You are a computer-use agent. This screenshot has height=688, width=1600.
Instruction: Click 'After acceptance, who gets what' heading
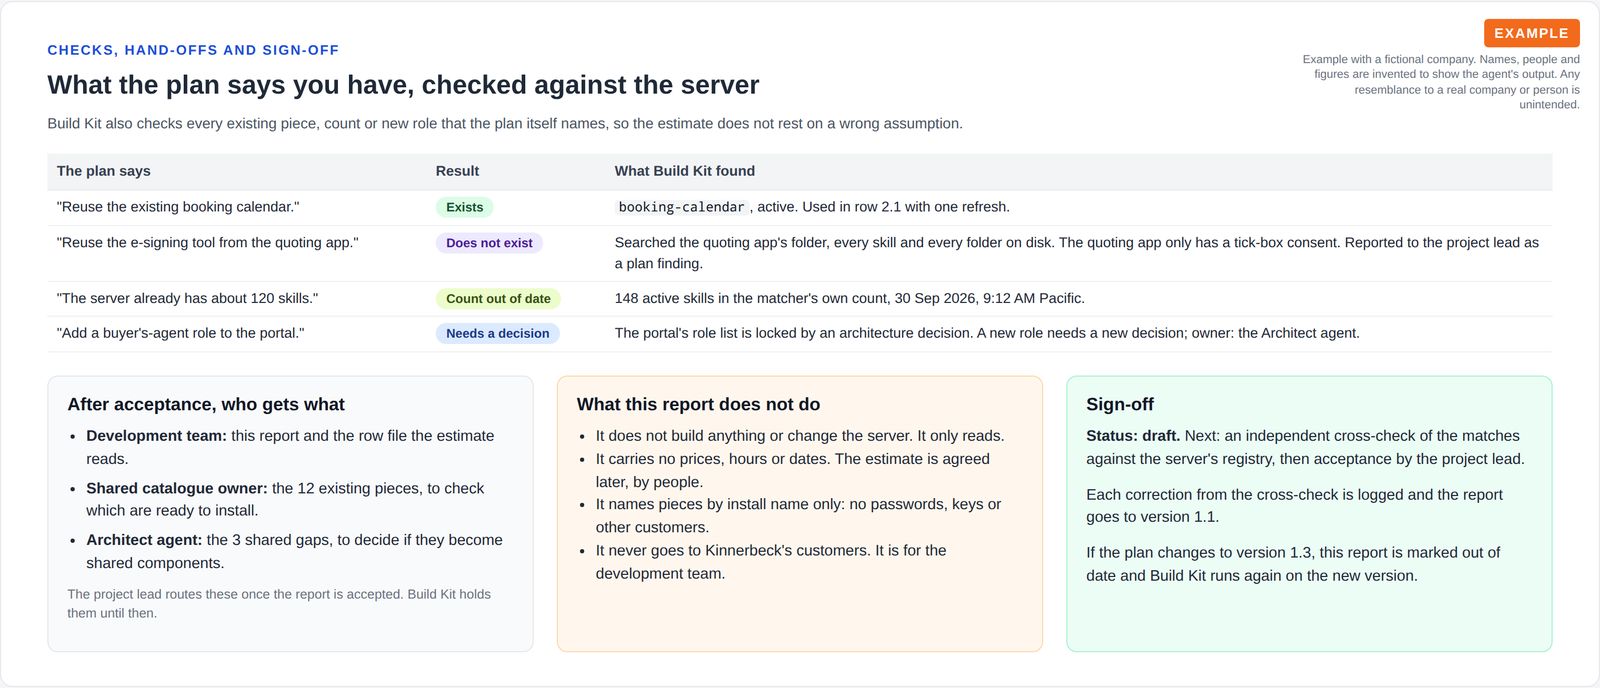point(206,404)
